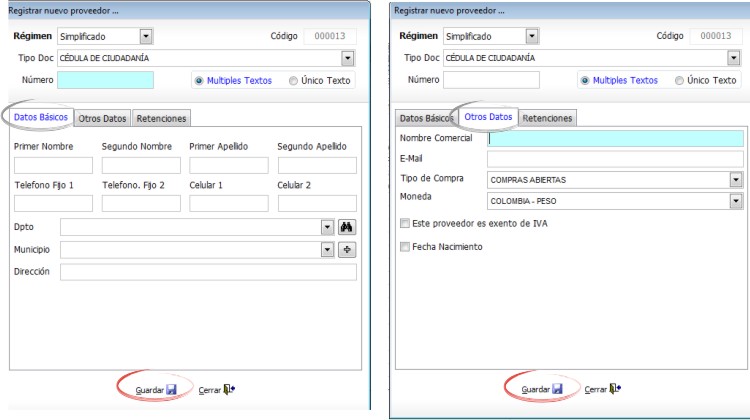This screenshot has width=750, height=420.
Task: Click binoculars search icon next to Dpto
Action: click(x=347, y=227)
